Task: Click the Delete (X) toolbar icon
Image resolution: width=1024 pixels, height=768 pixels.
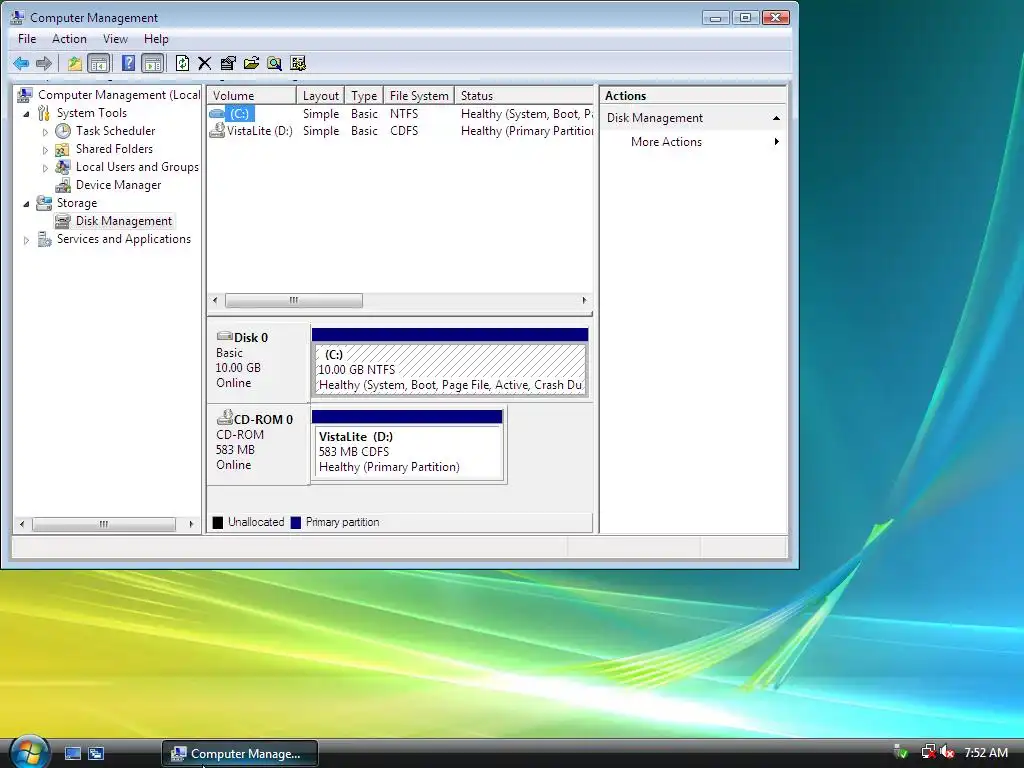Action: [x=204, y=63]
